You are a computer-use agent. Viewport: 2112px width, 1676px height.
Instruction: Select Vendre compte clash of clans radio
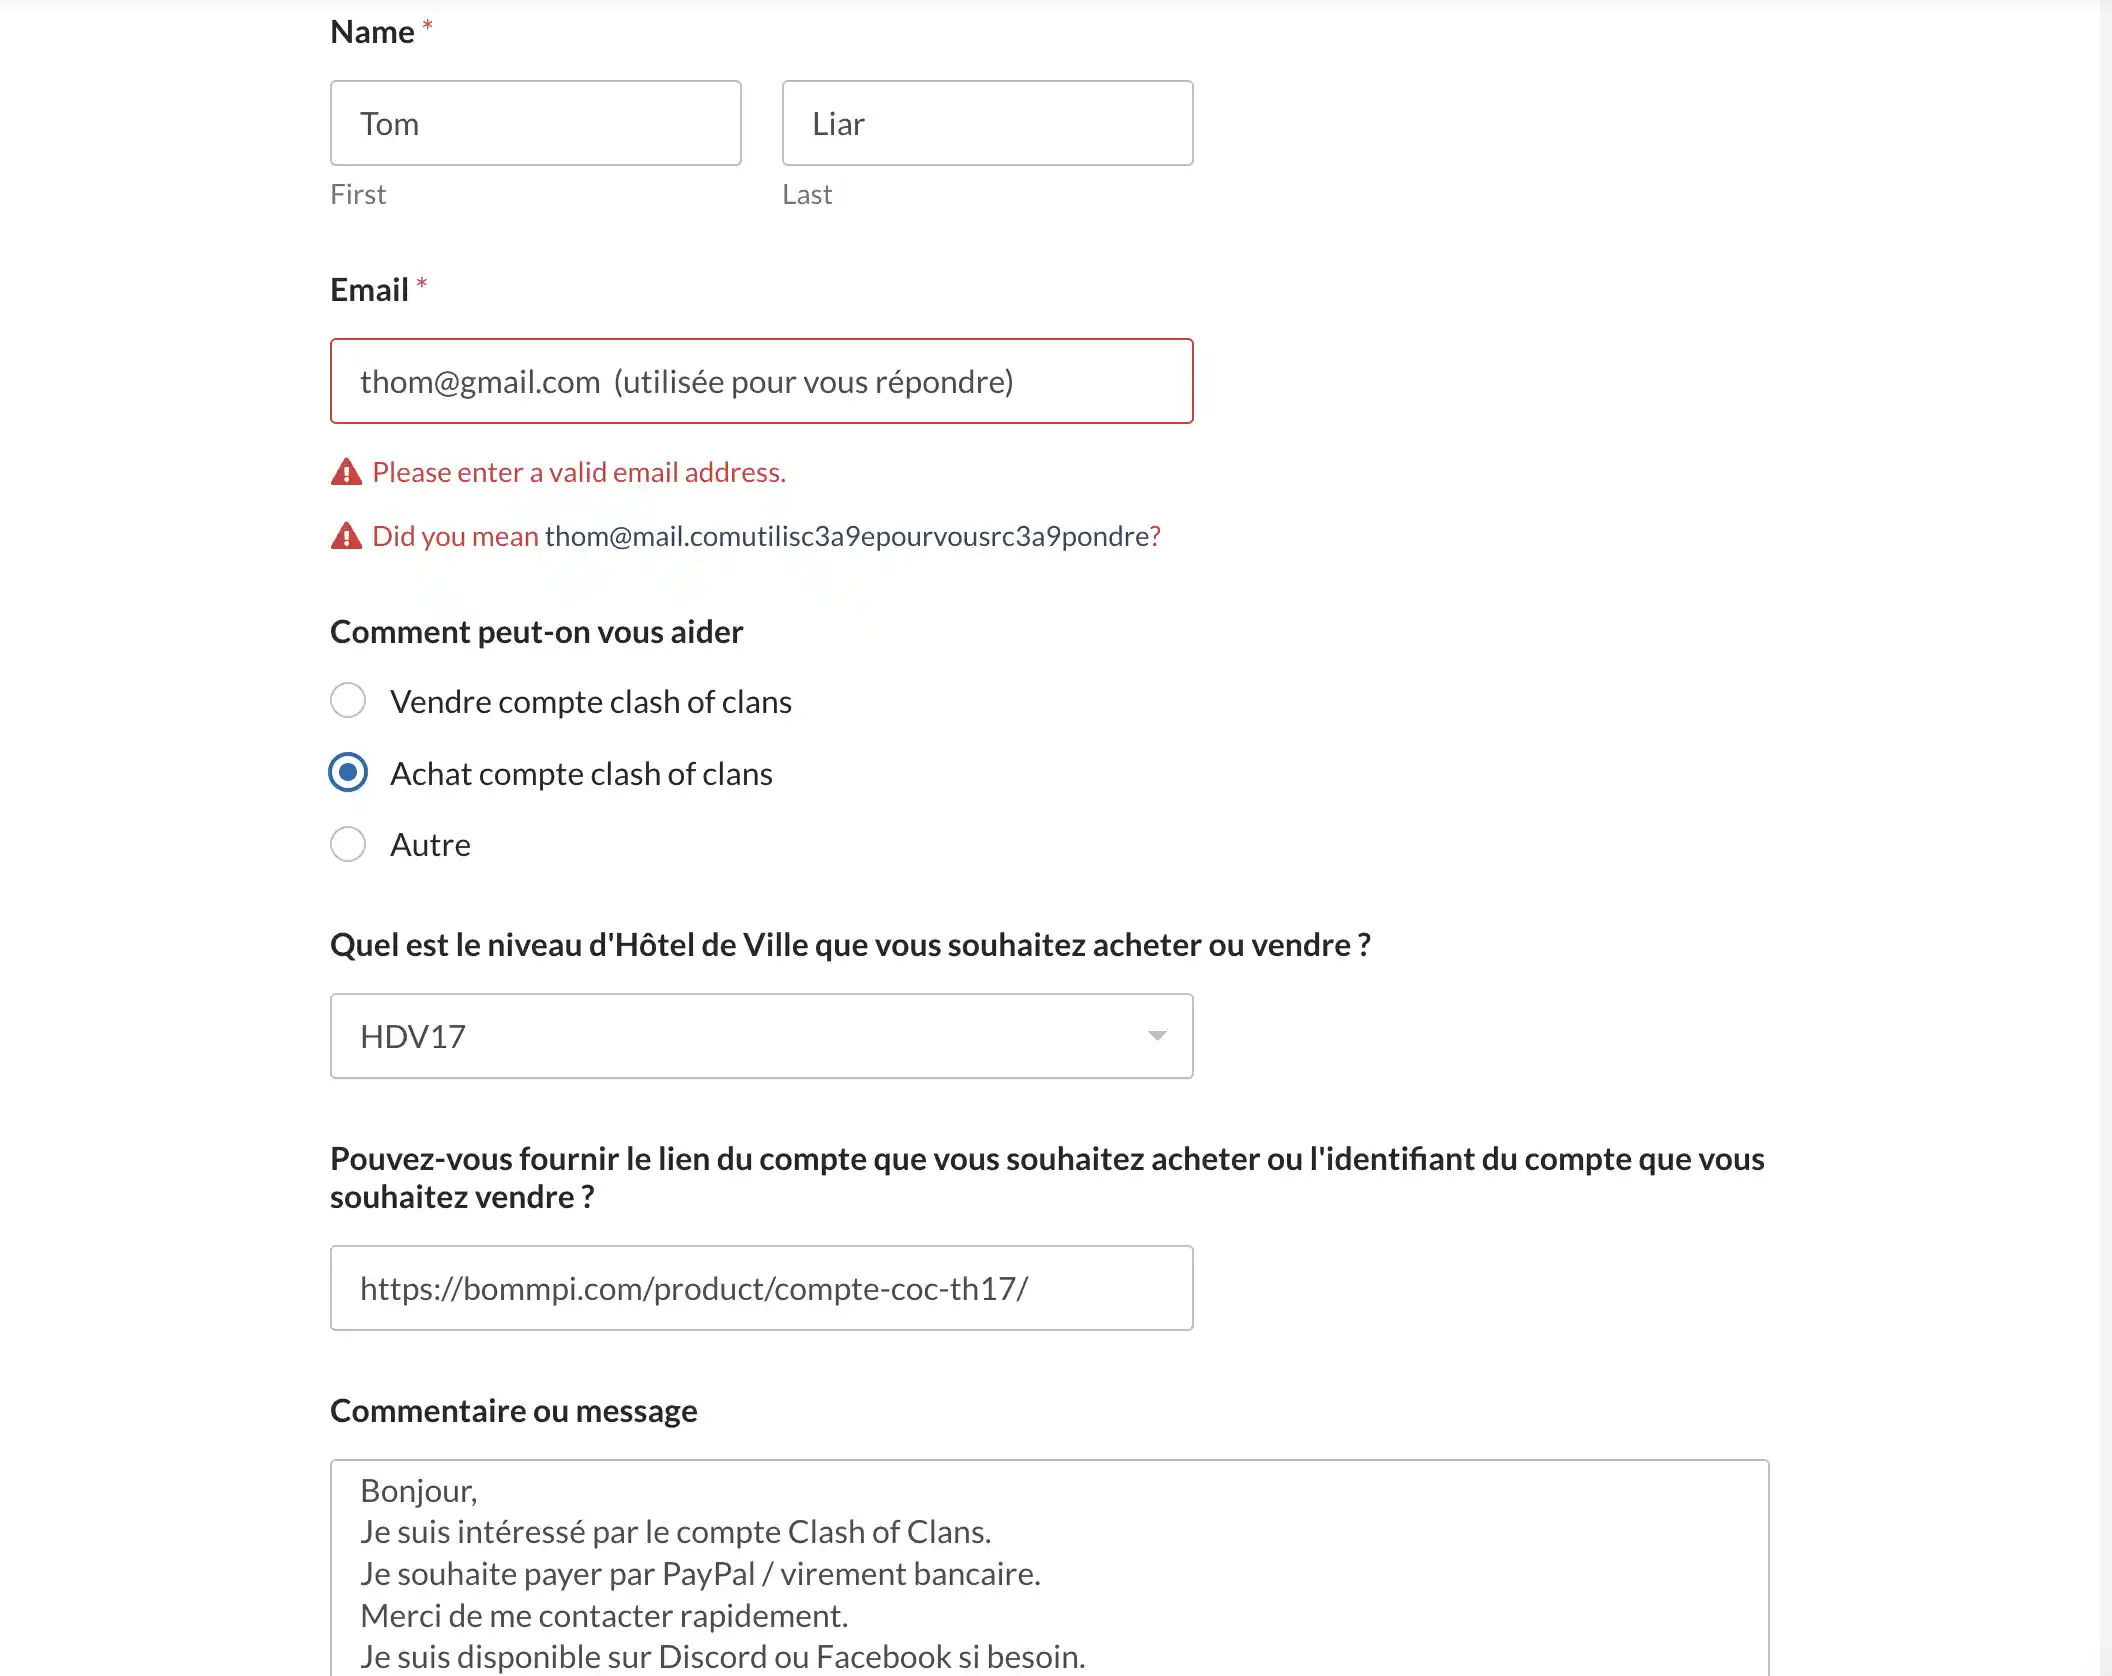point(348,700)
